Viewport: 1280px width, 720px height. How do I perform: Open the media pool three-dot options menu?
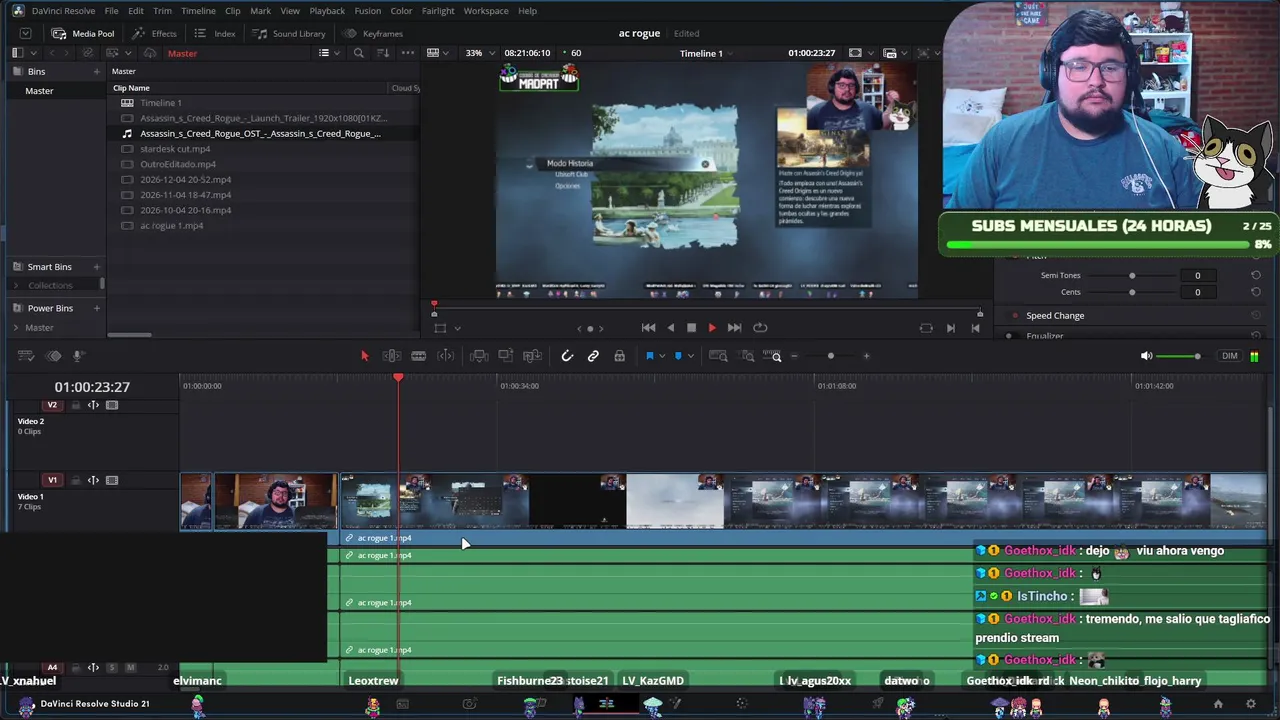(x=406, y=53)
